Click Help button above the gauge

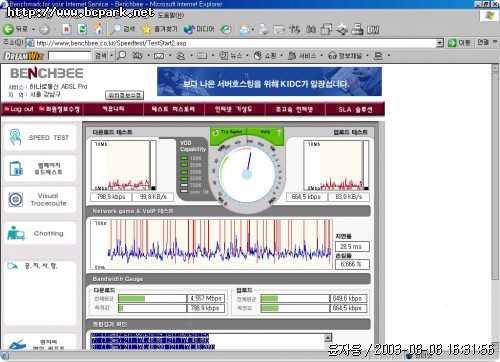pos(266,132)
